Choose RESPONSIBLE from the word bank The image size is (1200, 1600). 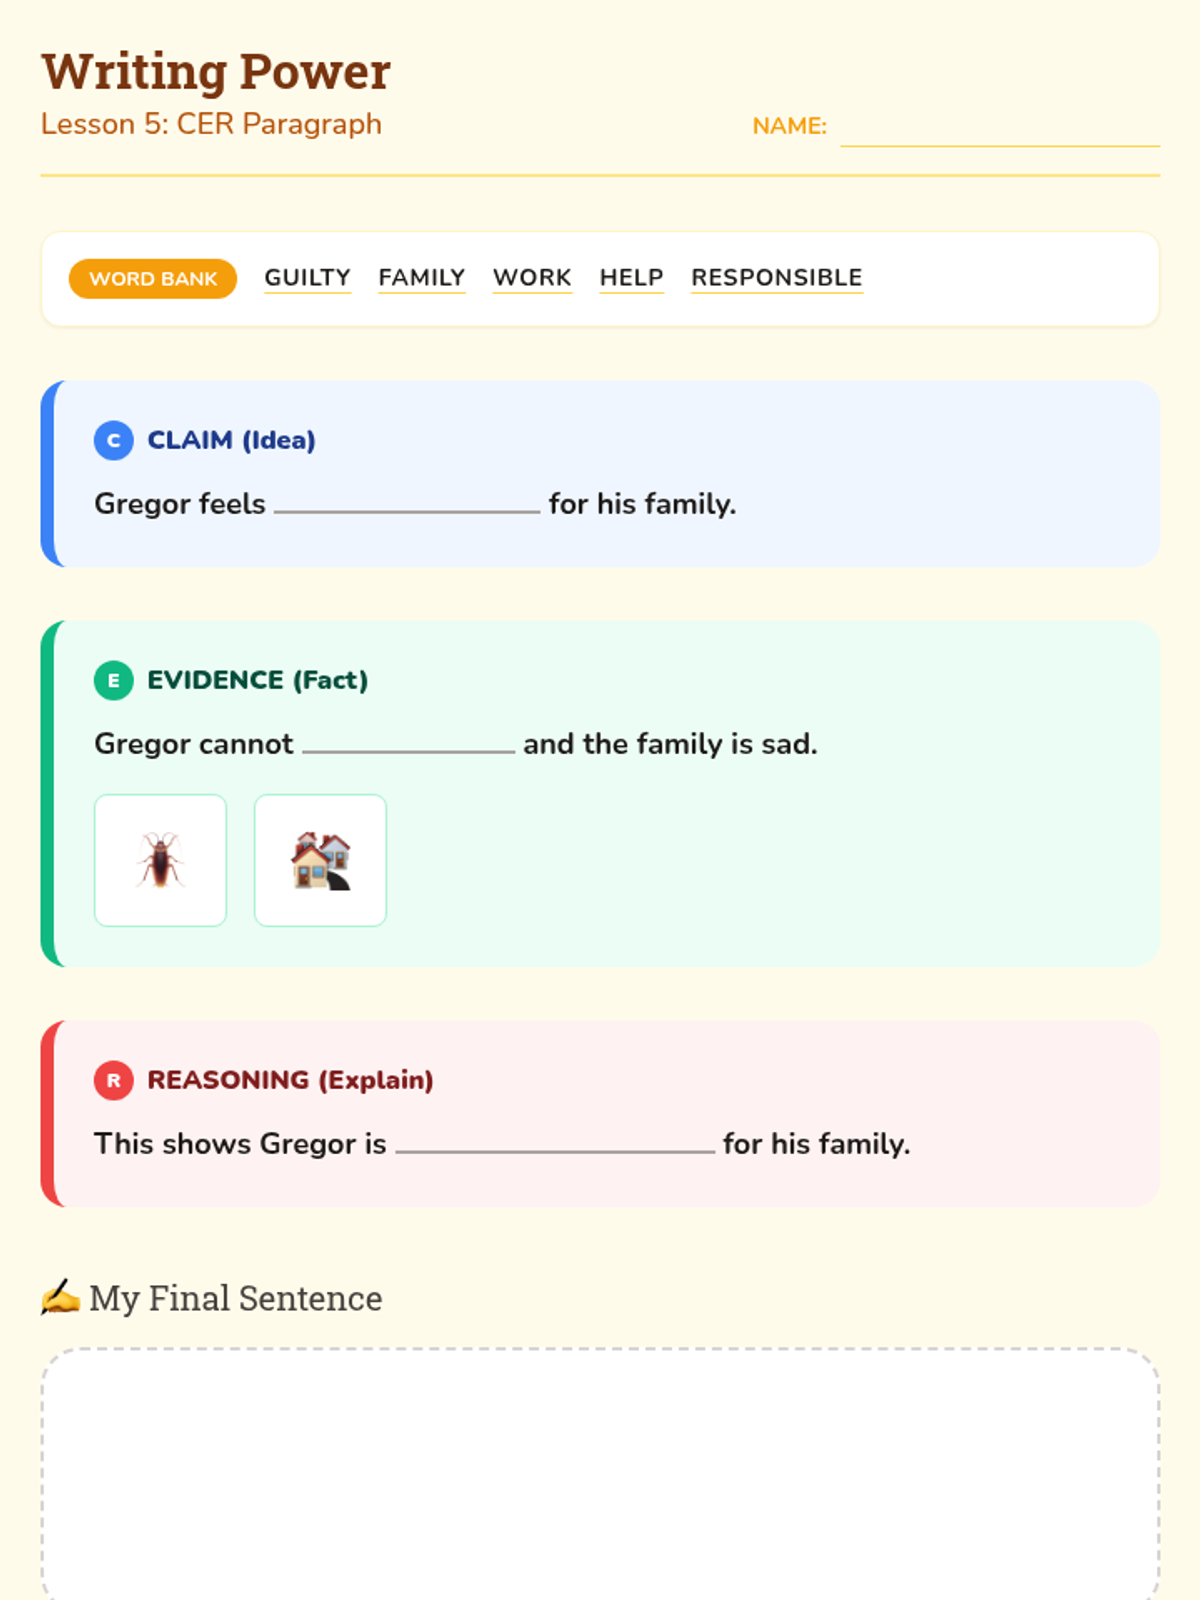point(777,277)
